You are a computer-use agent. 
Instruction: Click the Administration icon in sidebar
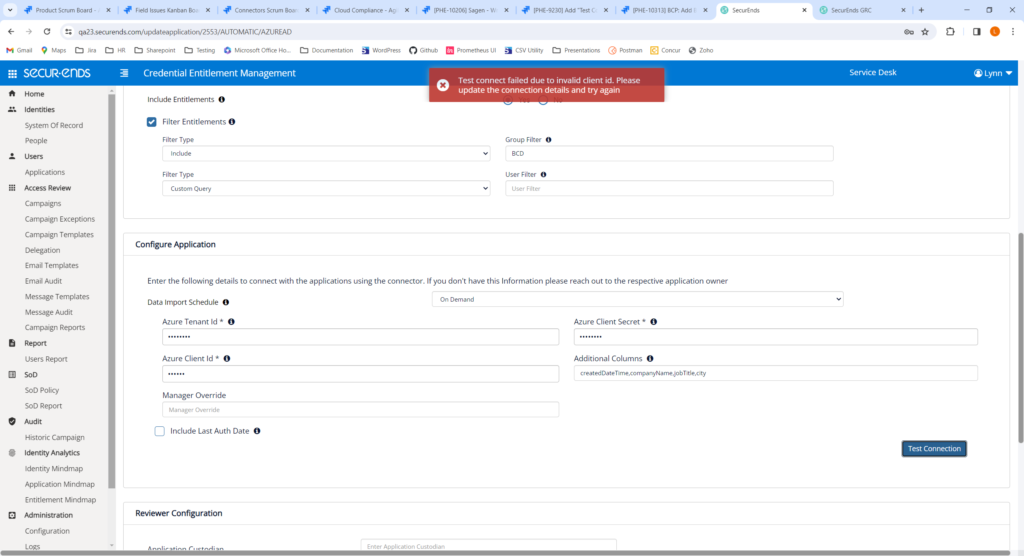point(12,515)
